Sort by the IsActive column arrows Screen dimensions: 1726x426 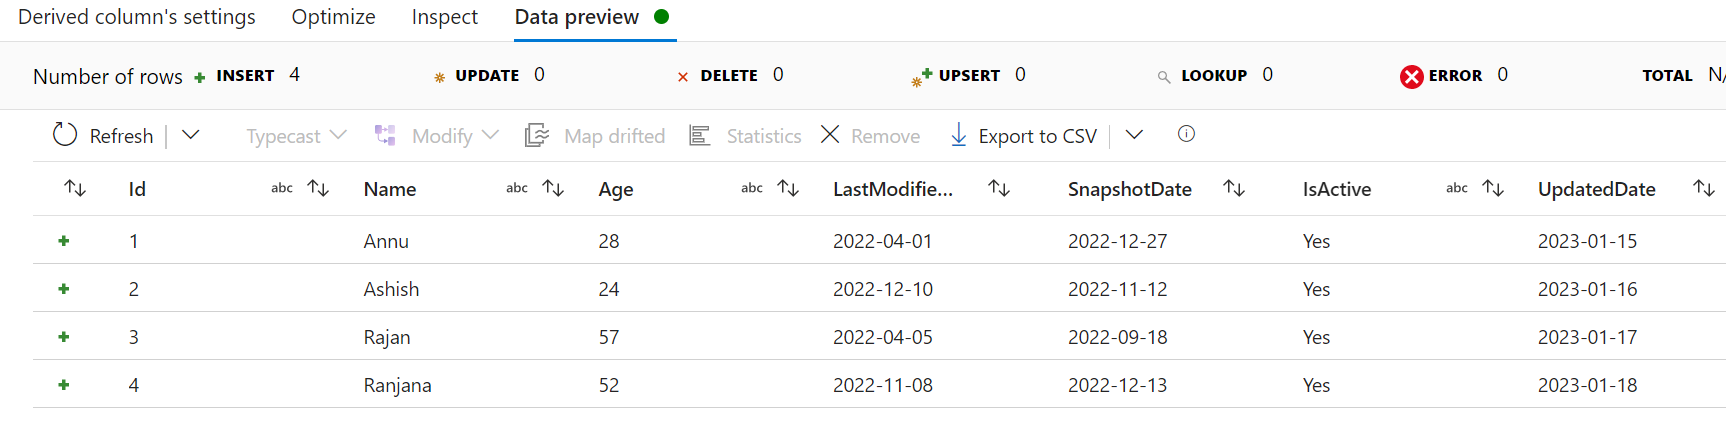coord(1493,188)
